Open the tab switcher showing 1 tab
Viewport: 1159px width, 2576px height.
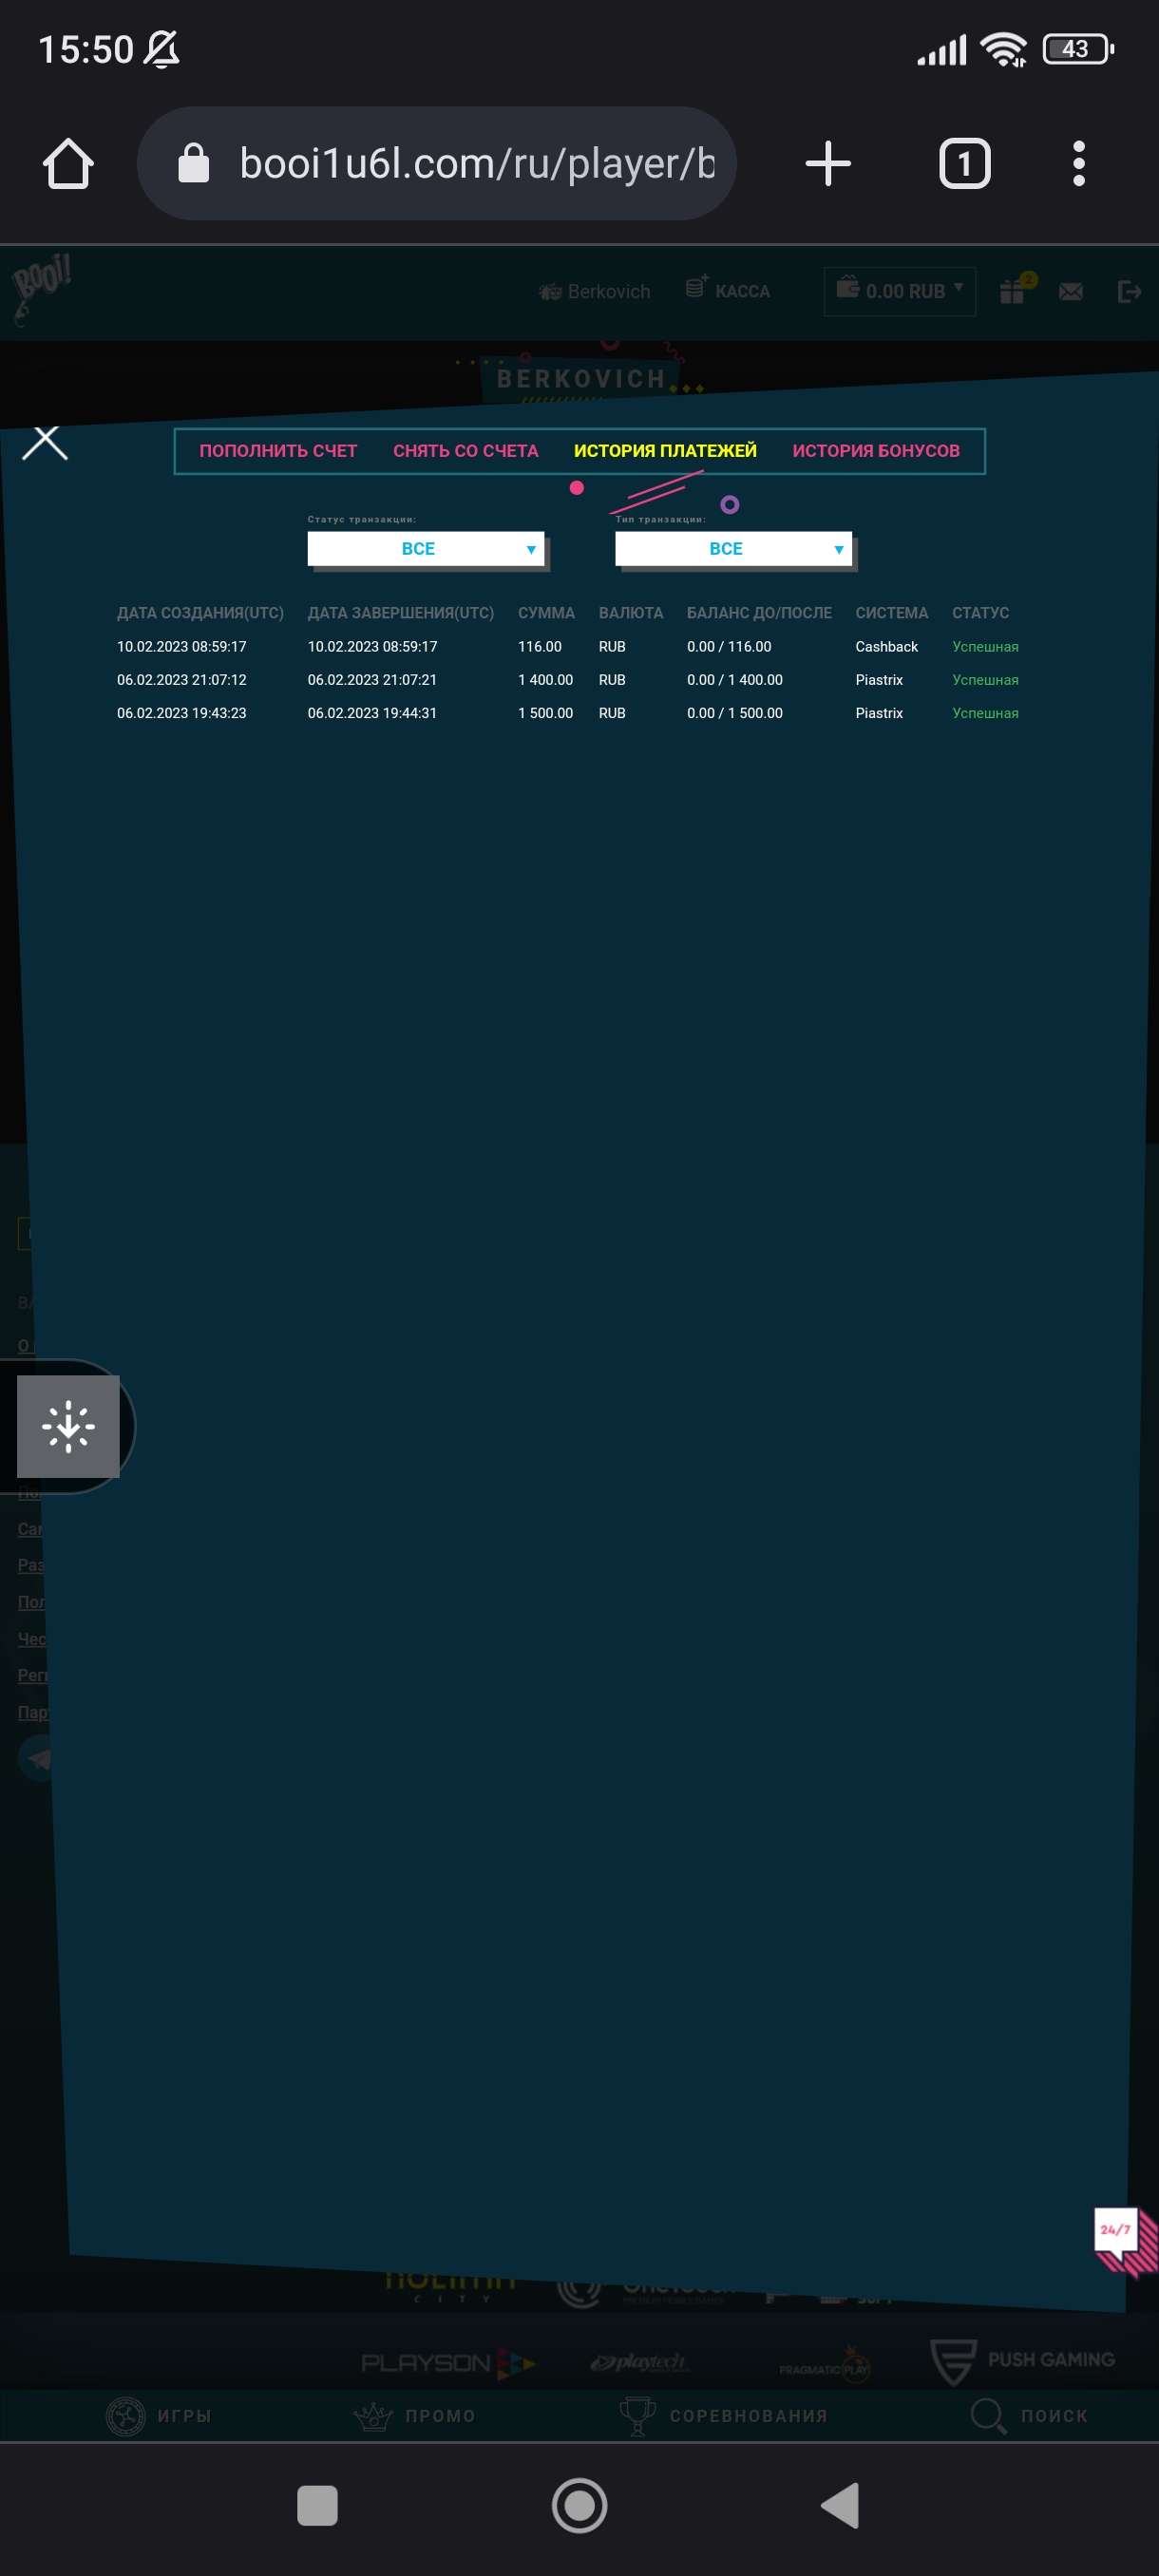point(965,163)
